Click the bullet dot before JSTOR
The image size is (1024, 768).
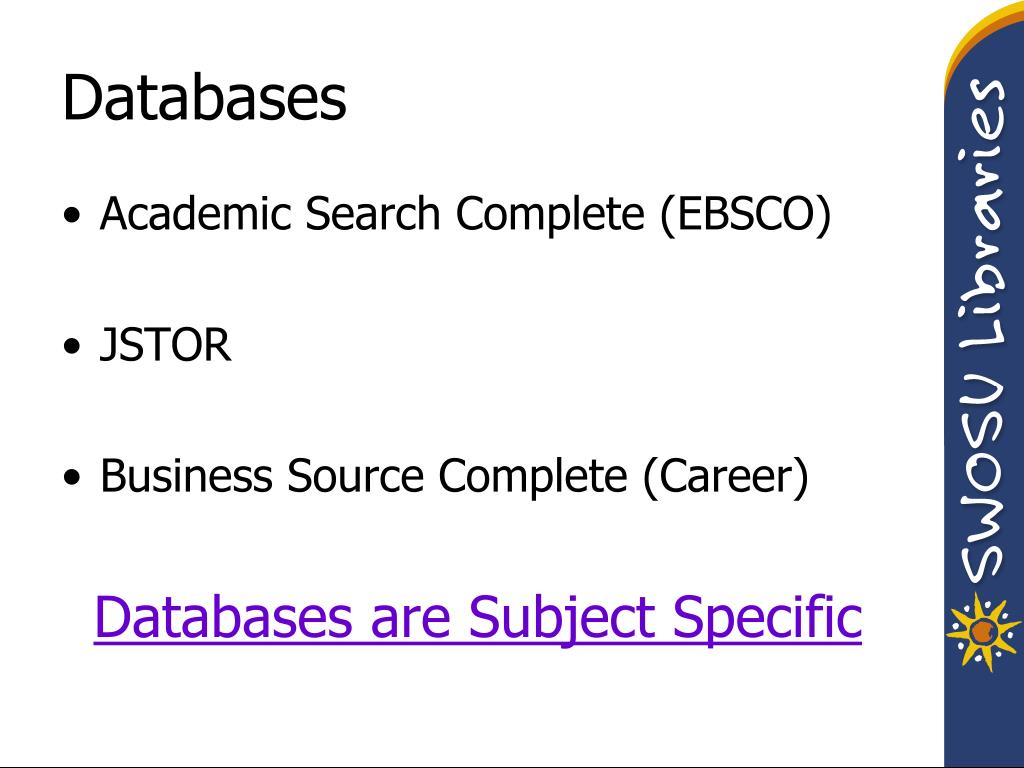point(72,346)
